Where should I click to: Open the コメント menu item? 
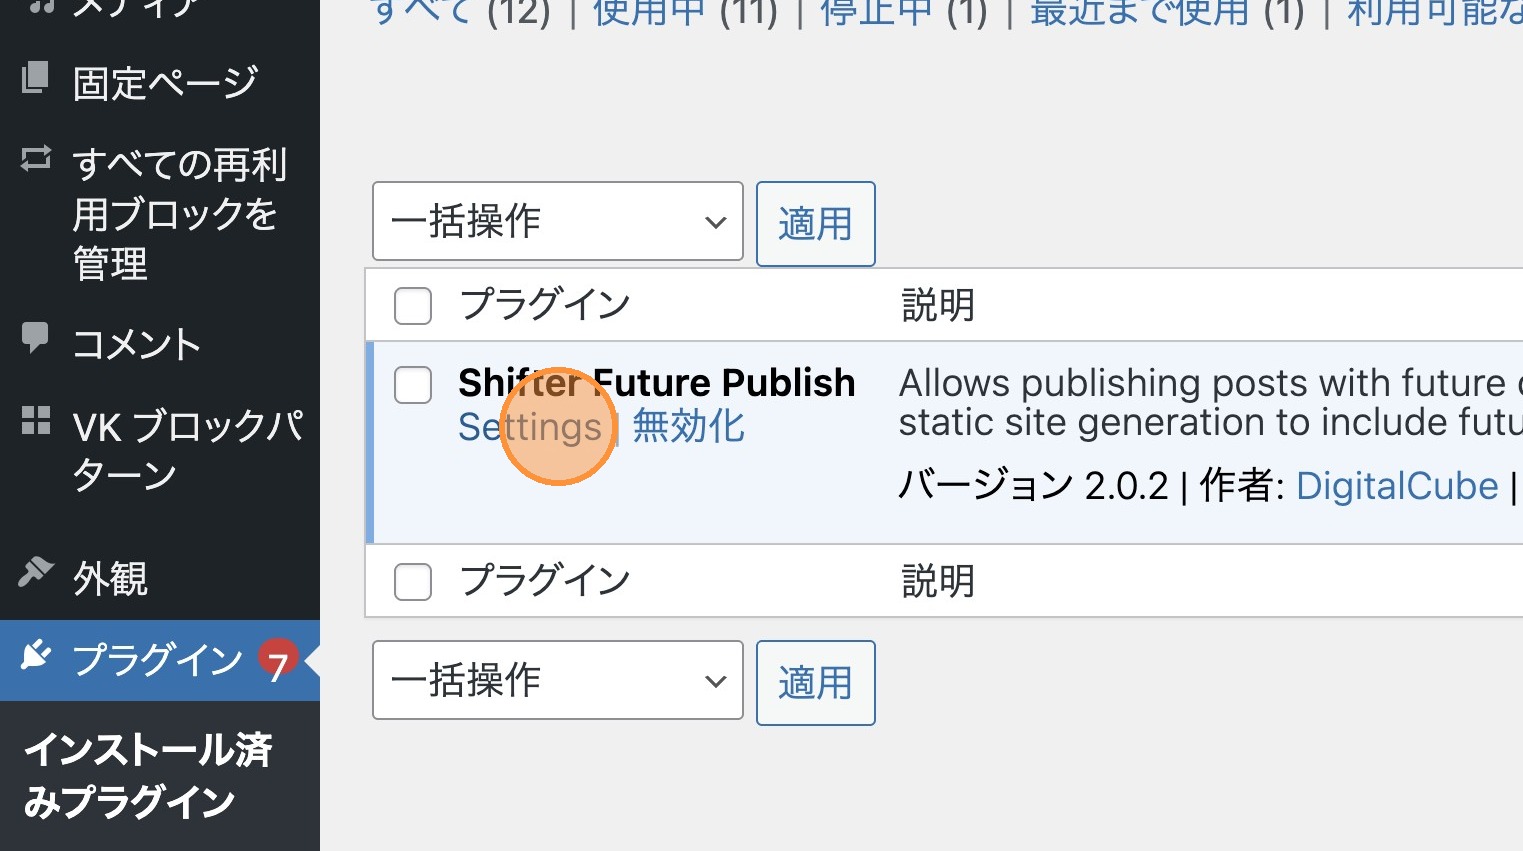137,345
